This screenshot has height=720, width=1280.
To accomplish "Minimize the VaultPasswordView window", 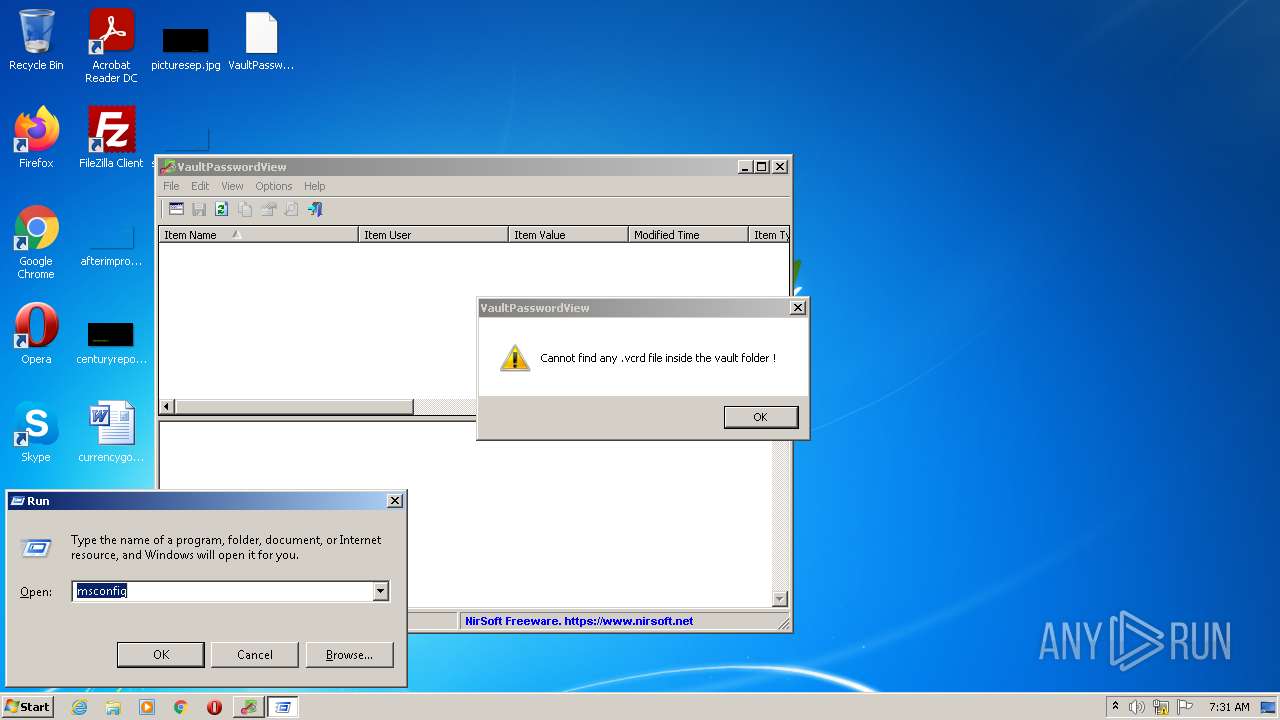I will click(745, 167).
